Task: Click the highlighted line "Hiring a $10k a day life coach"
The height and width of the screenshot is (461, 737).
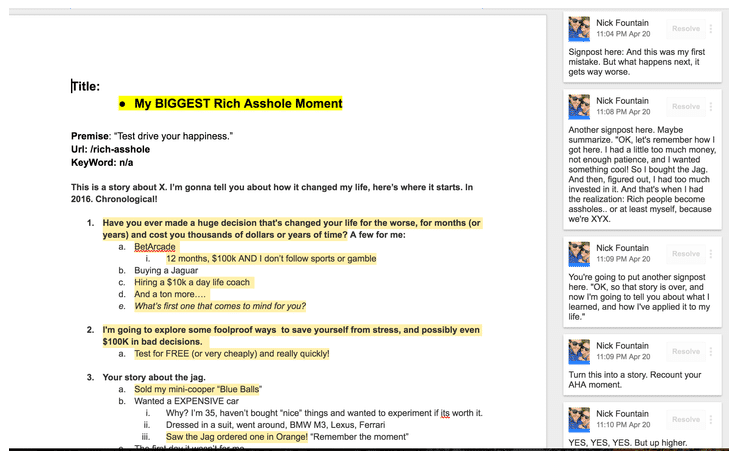Action: 192,282
